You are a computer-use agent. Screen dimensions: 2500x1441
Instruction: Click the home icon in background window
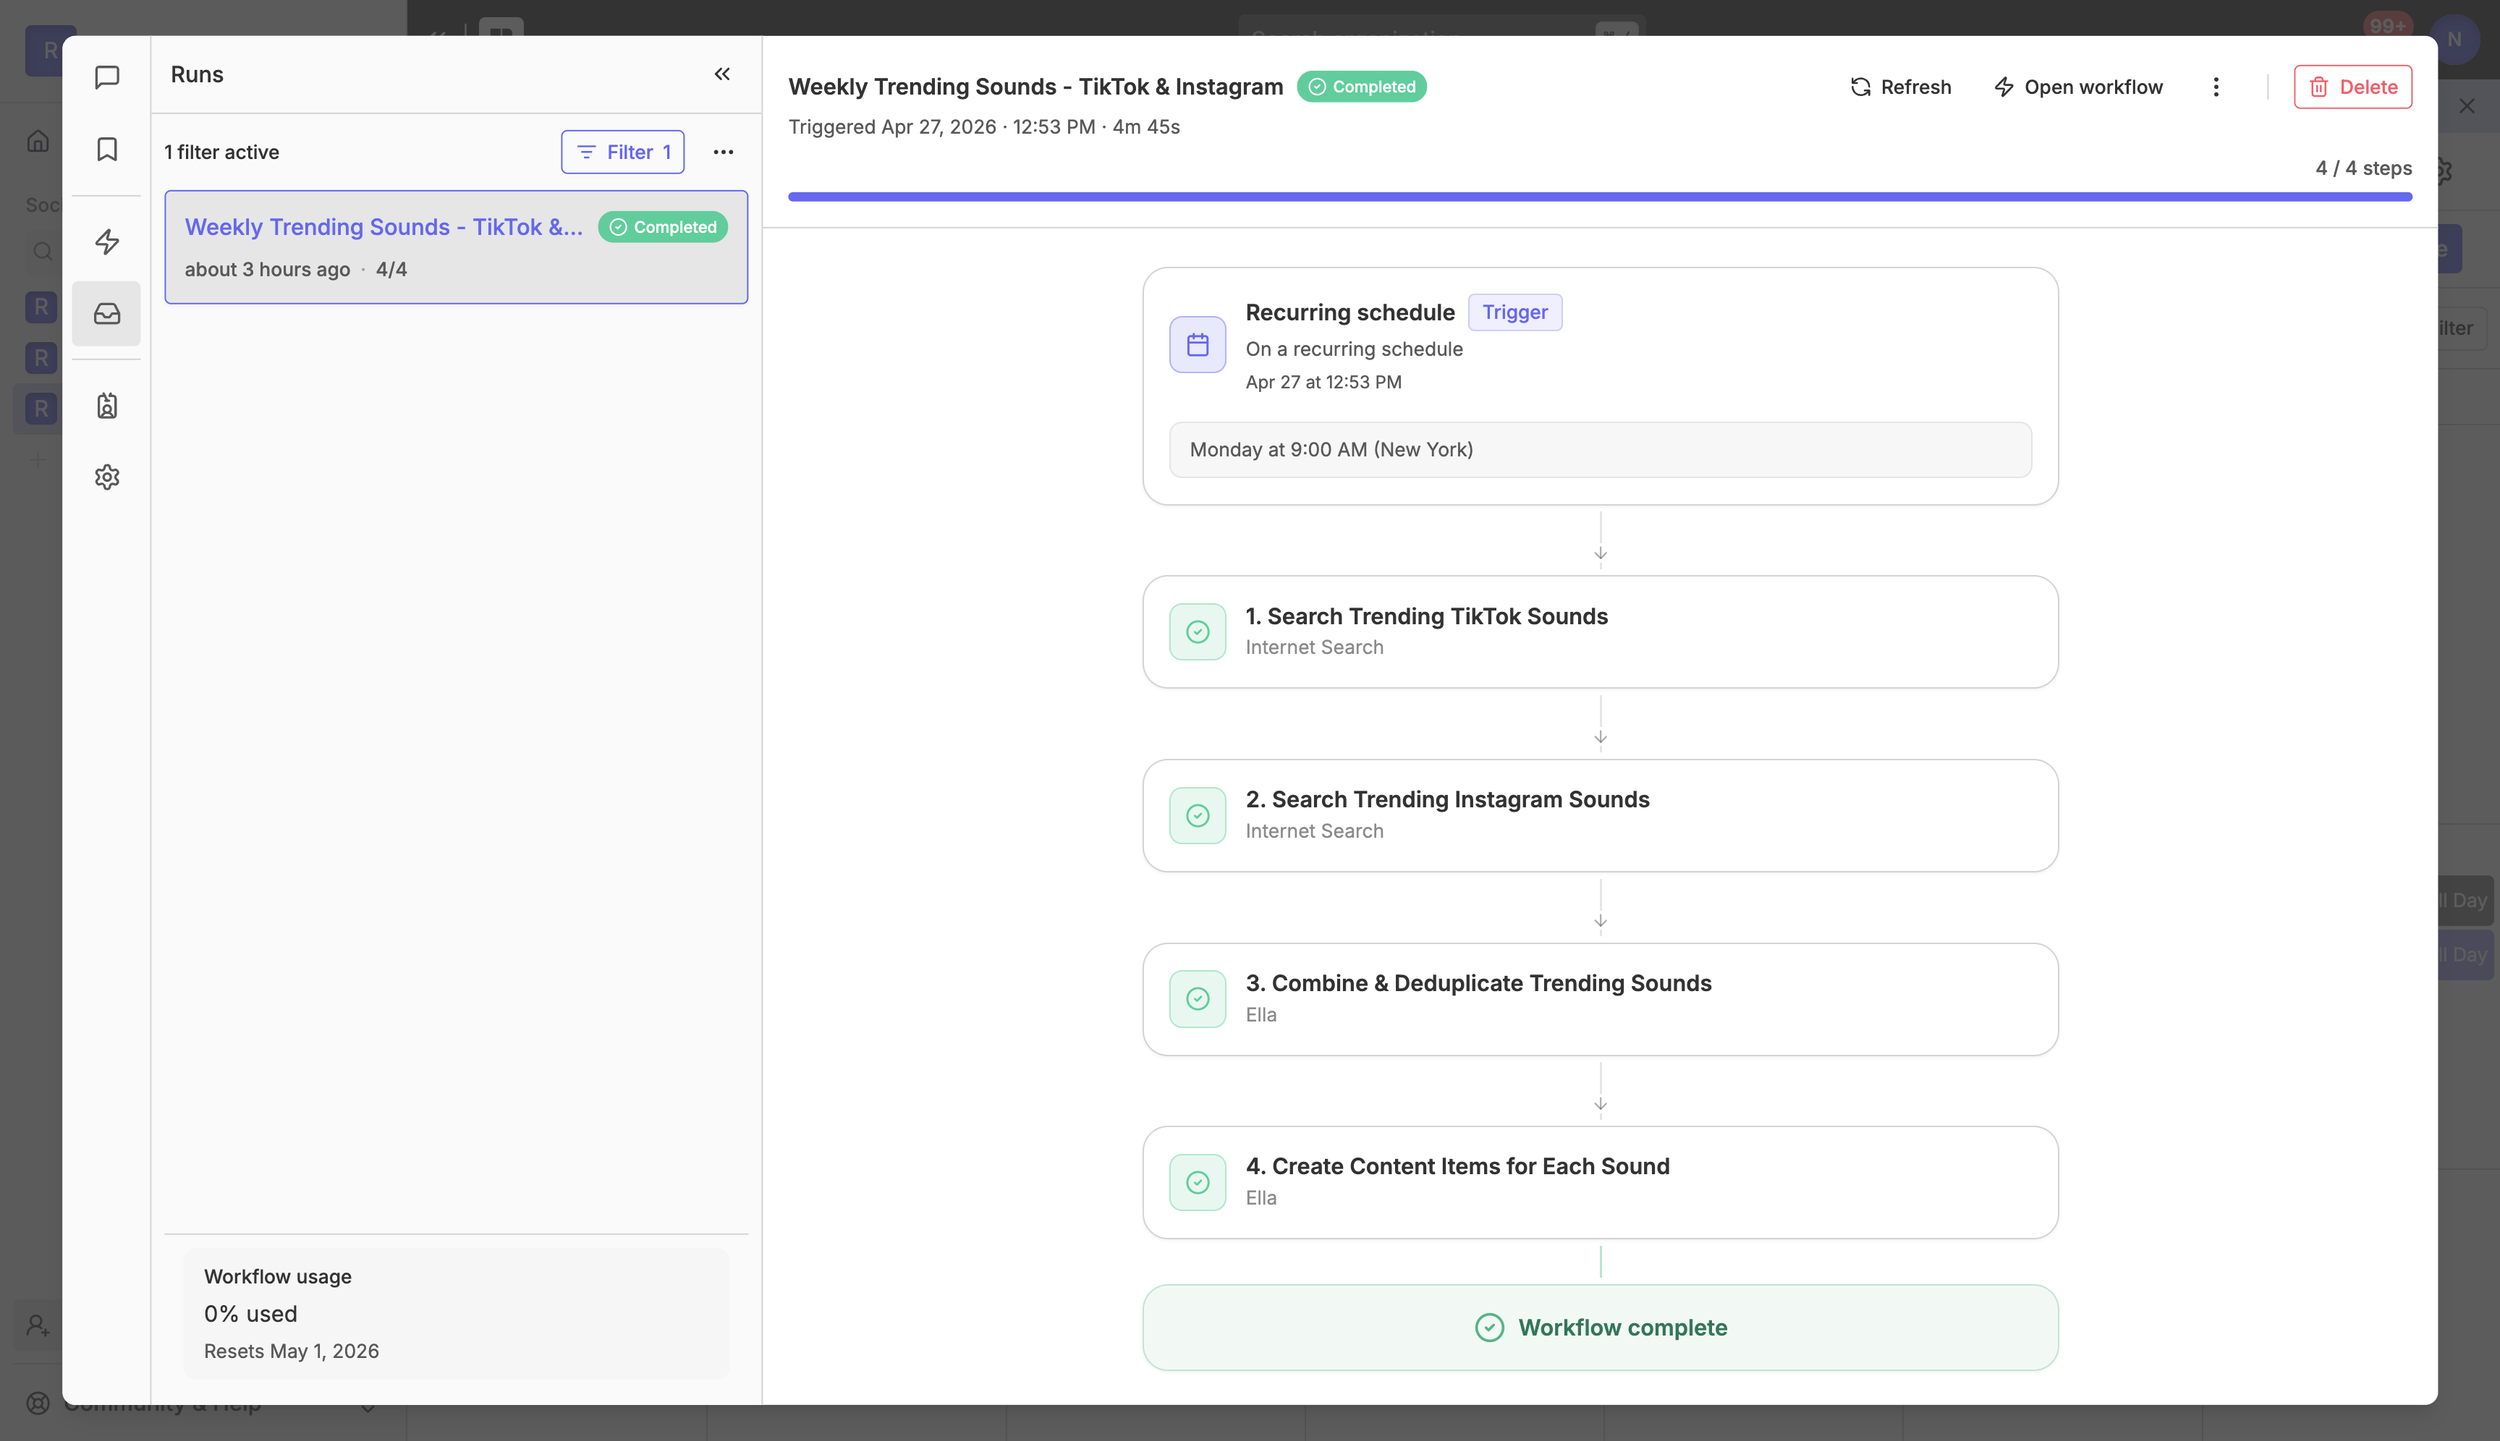pyautogui.click(x=38, y=141)
